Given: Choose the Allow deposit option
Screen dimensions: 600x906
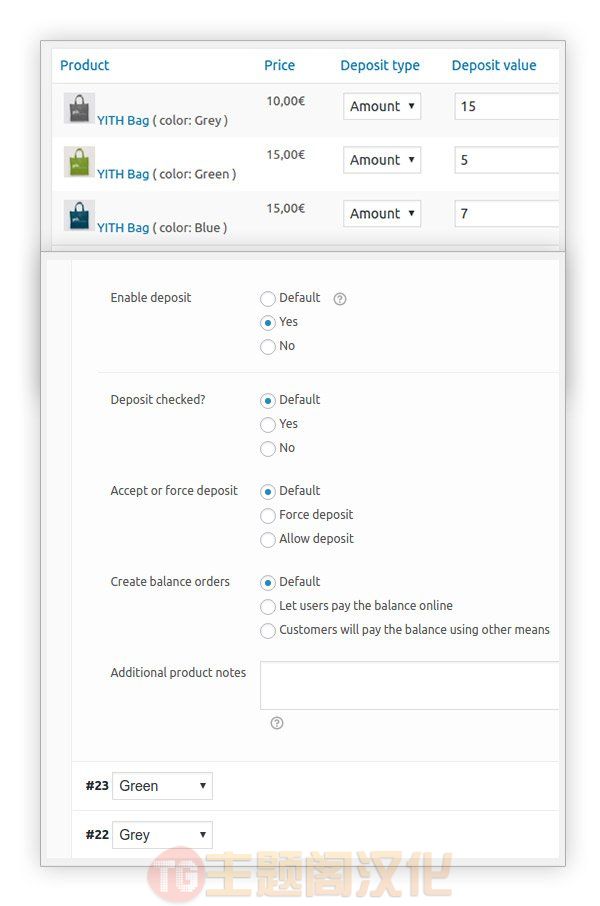Looking at the screenshot, I should click(268, 540).
